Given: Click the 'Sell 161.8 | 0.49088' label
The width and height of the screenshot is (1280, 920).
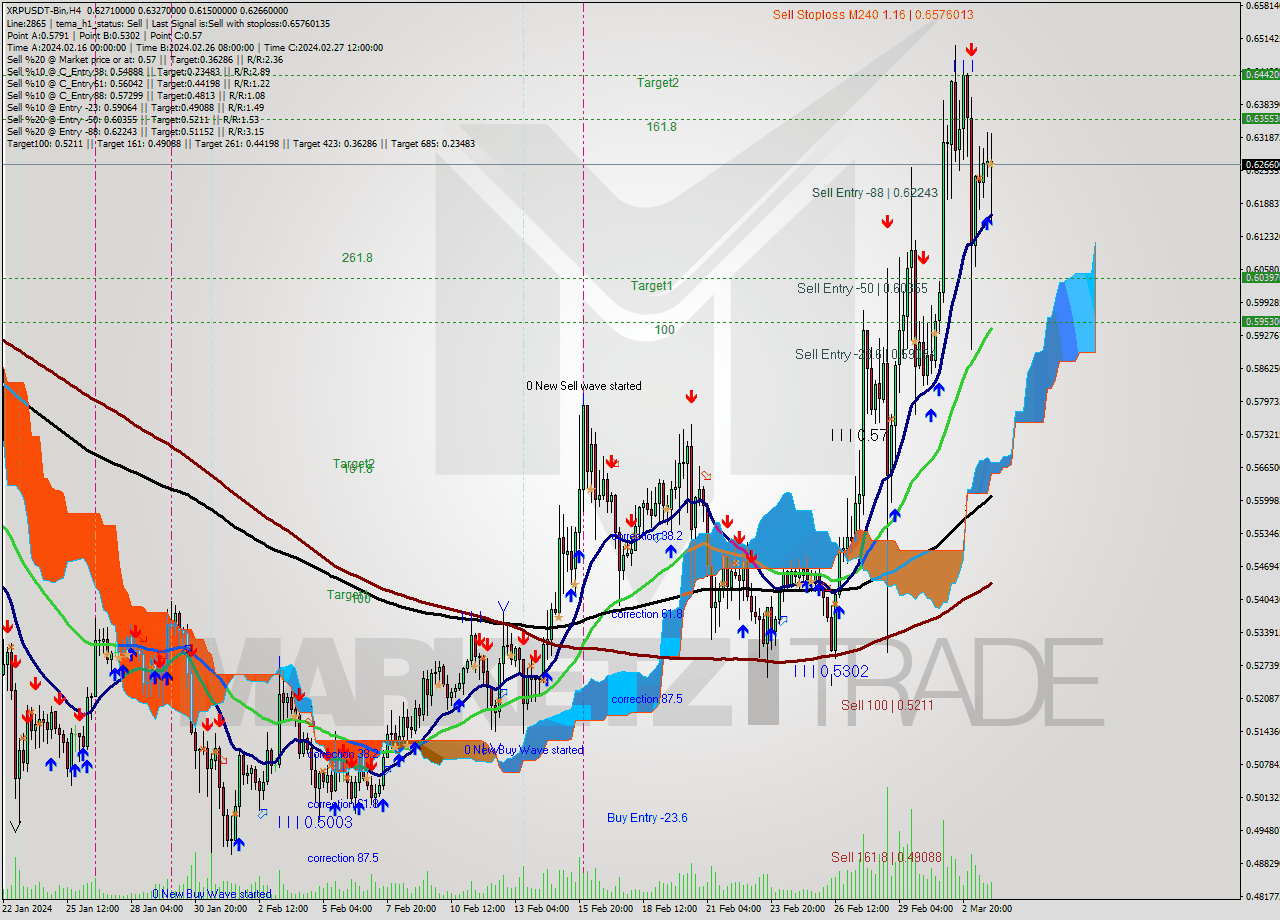Looking at the screenshot, I should tap(886, 857).
